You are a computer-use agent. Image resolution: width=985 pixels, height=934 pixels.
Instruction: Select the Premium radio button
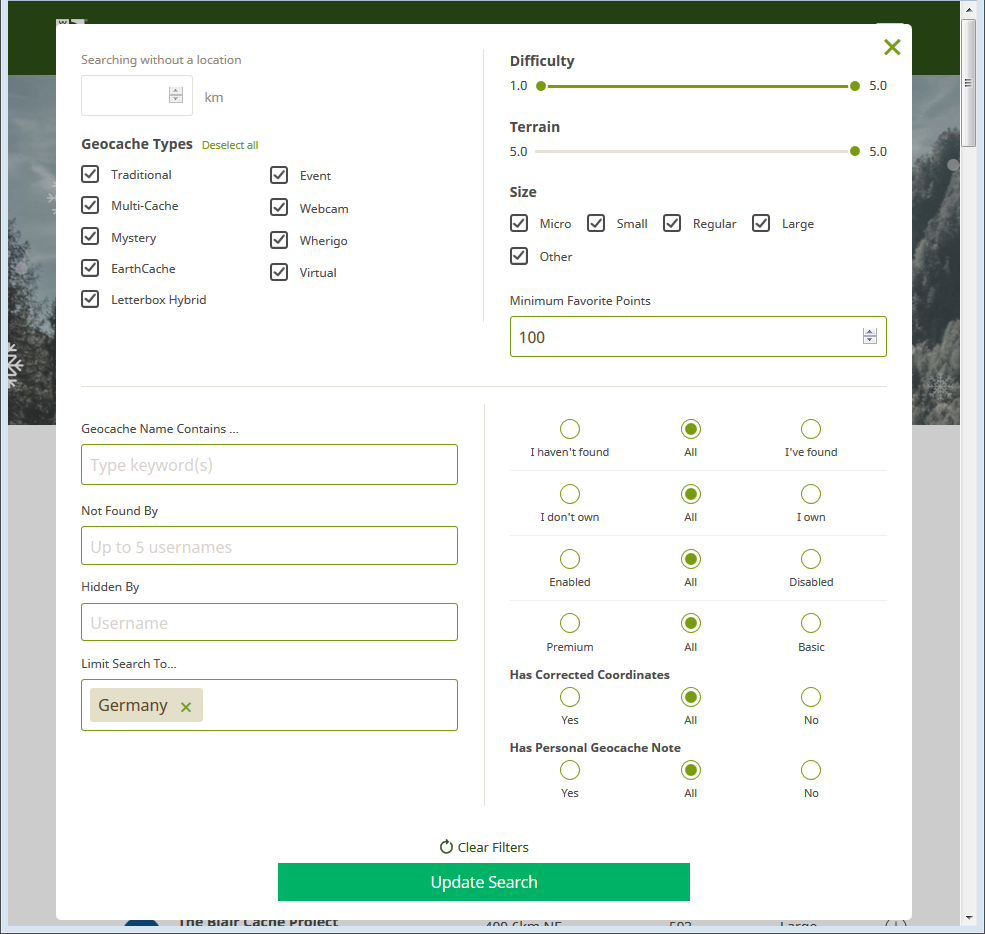570,623
